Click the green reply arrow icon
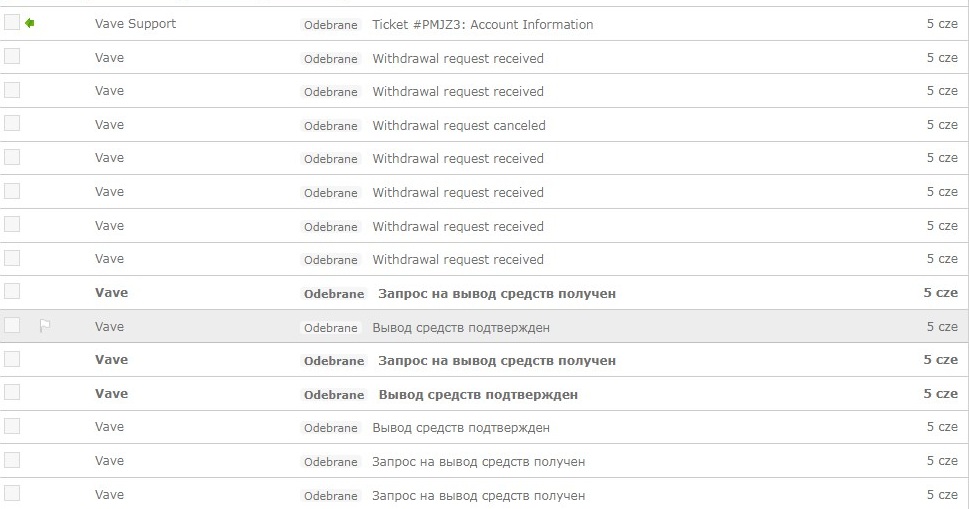The image size is (969, 509). (x=29, y=23)
